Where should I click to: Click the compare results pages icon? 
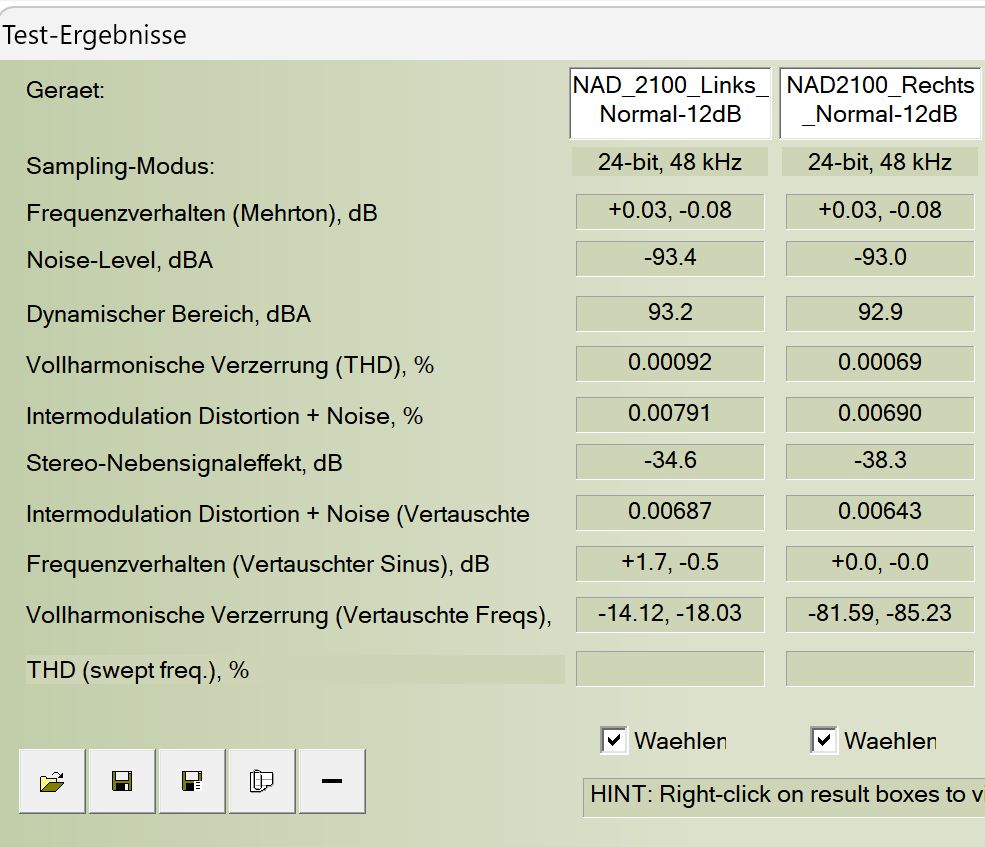[x=261, y=782]
